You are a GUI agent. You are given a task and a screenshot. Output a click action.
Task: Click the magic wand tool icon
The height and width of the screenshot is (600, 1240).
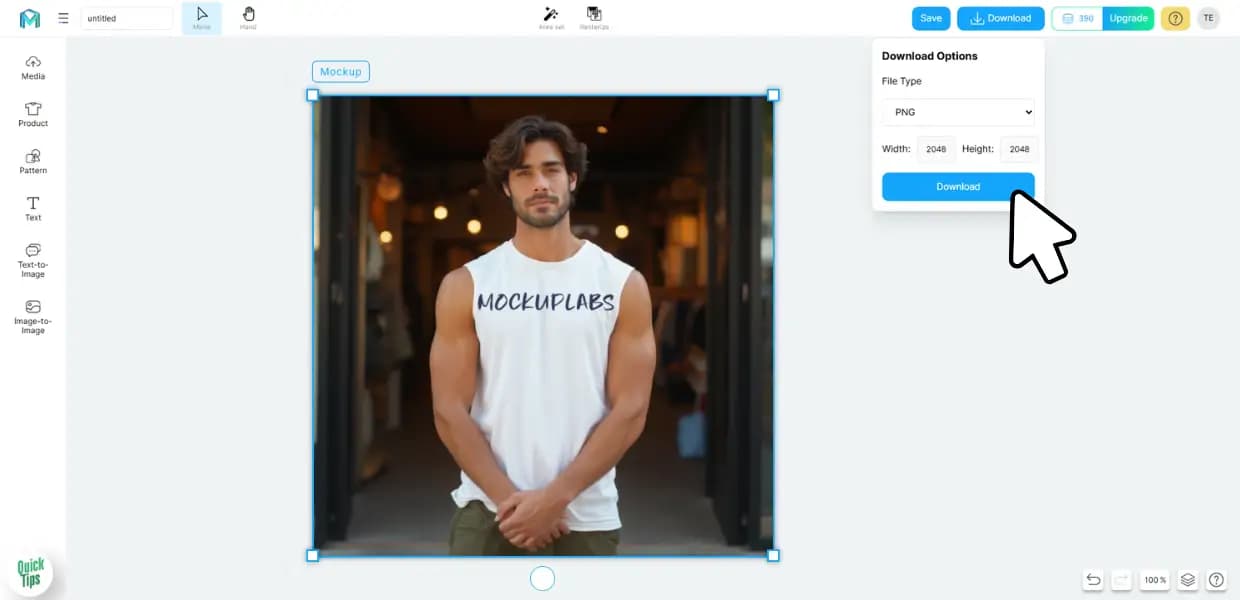click(x=551, y=15)
